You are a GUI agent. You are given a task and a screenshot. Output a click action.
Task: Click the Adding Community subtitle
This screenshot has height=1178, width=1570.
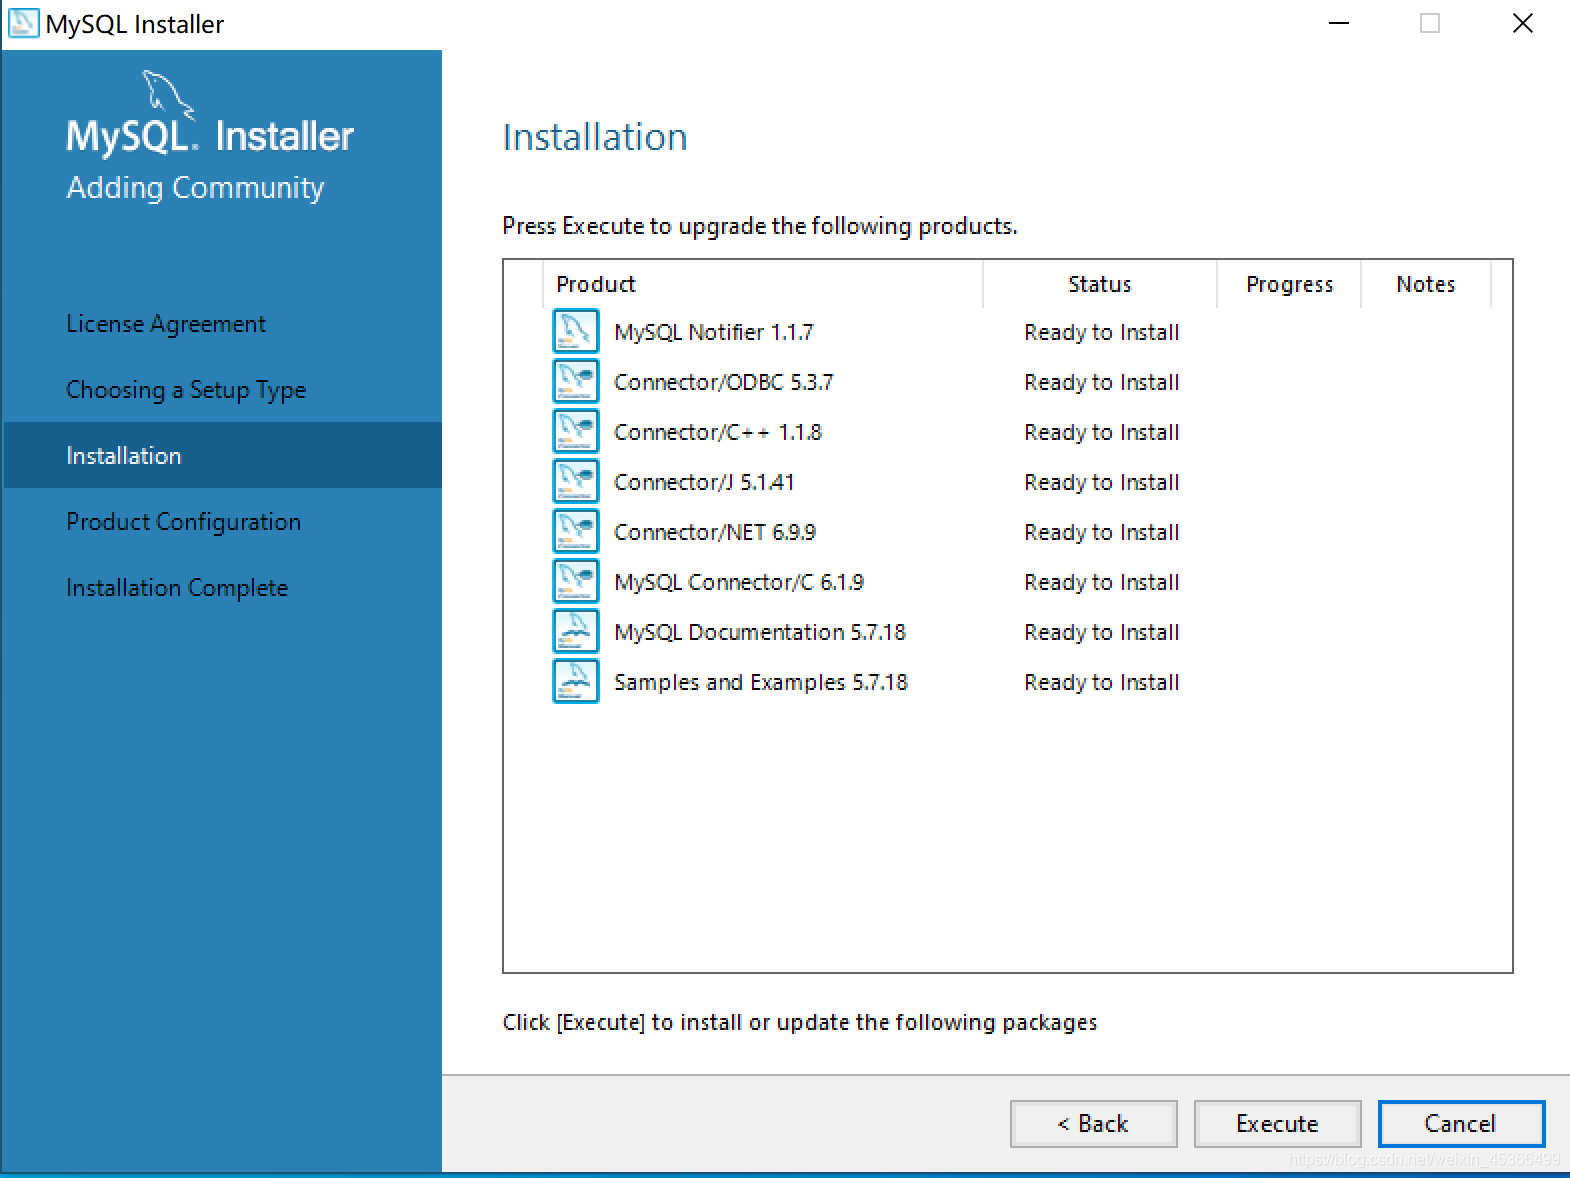(x=195, y=187)
